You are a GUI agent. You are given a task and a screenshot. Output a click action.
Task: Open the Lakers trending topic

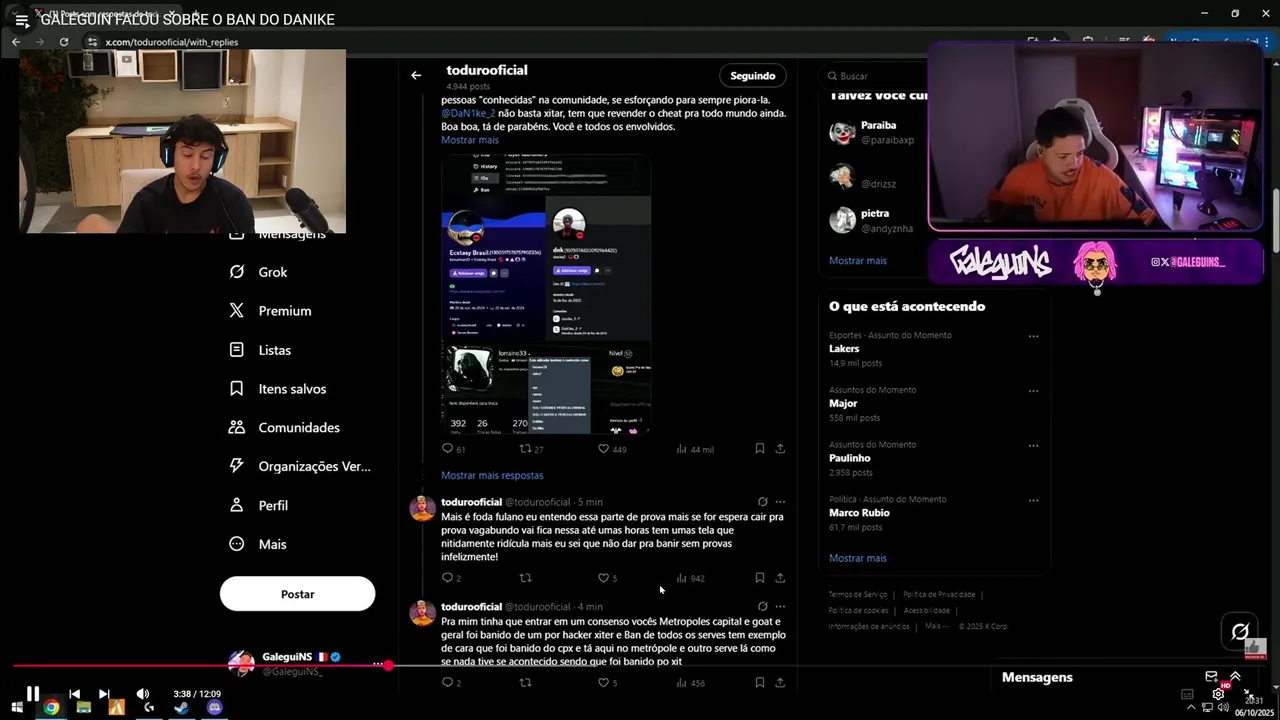(x=934, y=348)
